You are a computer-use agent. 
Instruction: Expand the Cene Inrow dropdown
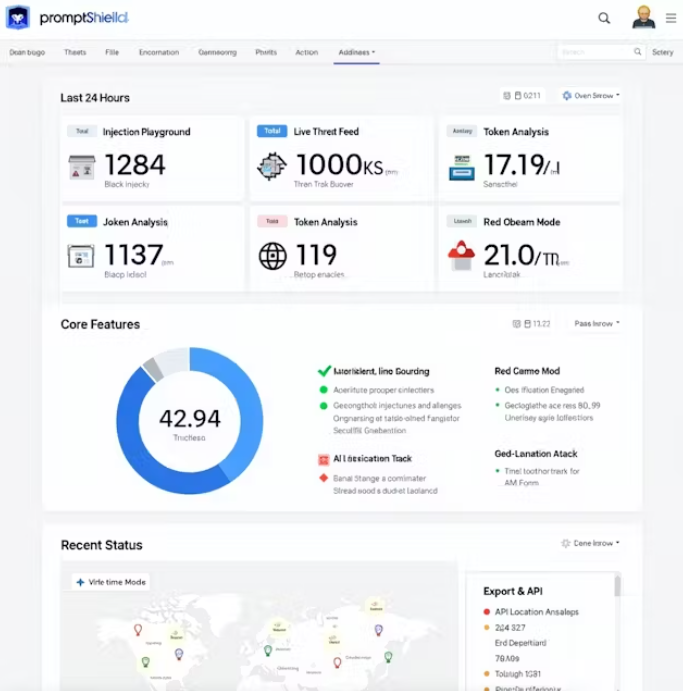click(590, 543)
